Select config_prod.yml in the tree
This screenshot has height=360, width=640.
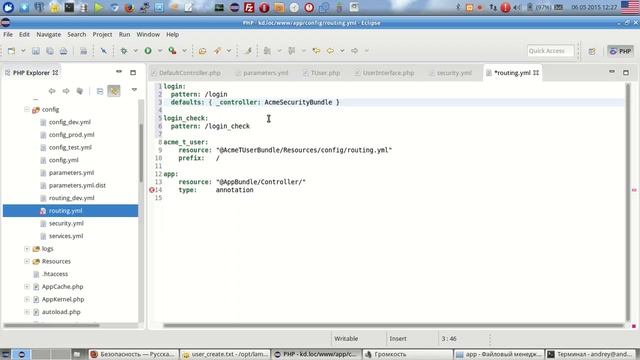coord(71,135)
